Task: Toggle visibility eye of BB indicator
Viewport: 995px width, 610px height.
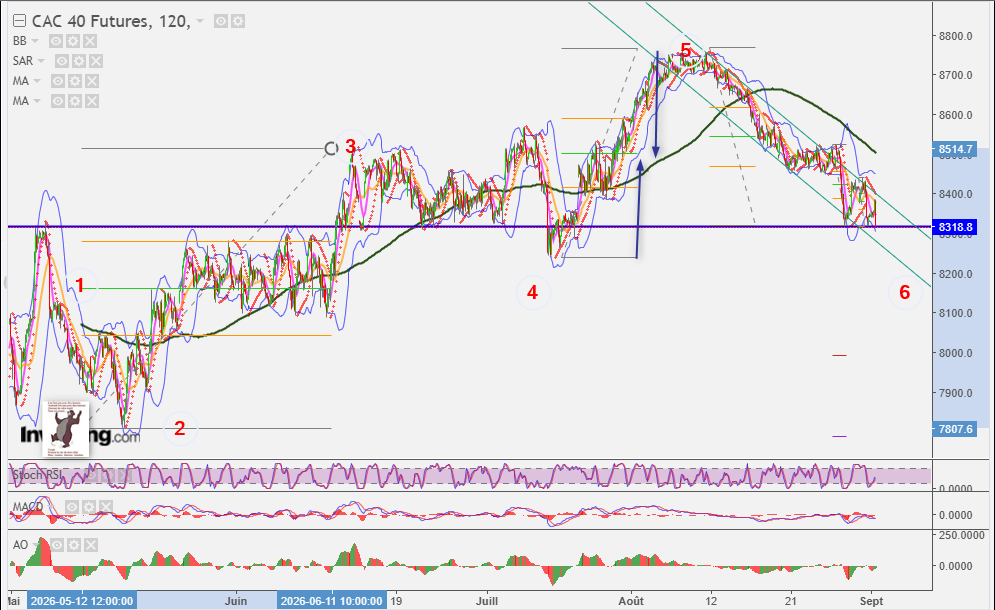Action: tap(56, 41)
